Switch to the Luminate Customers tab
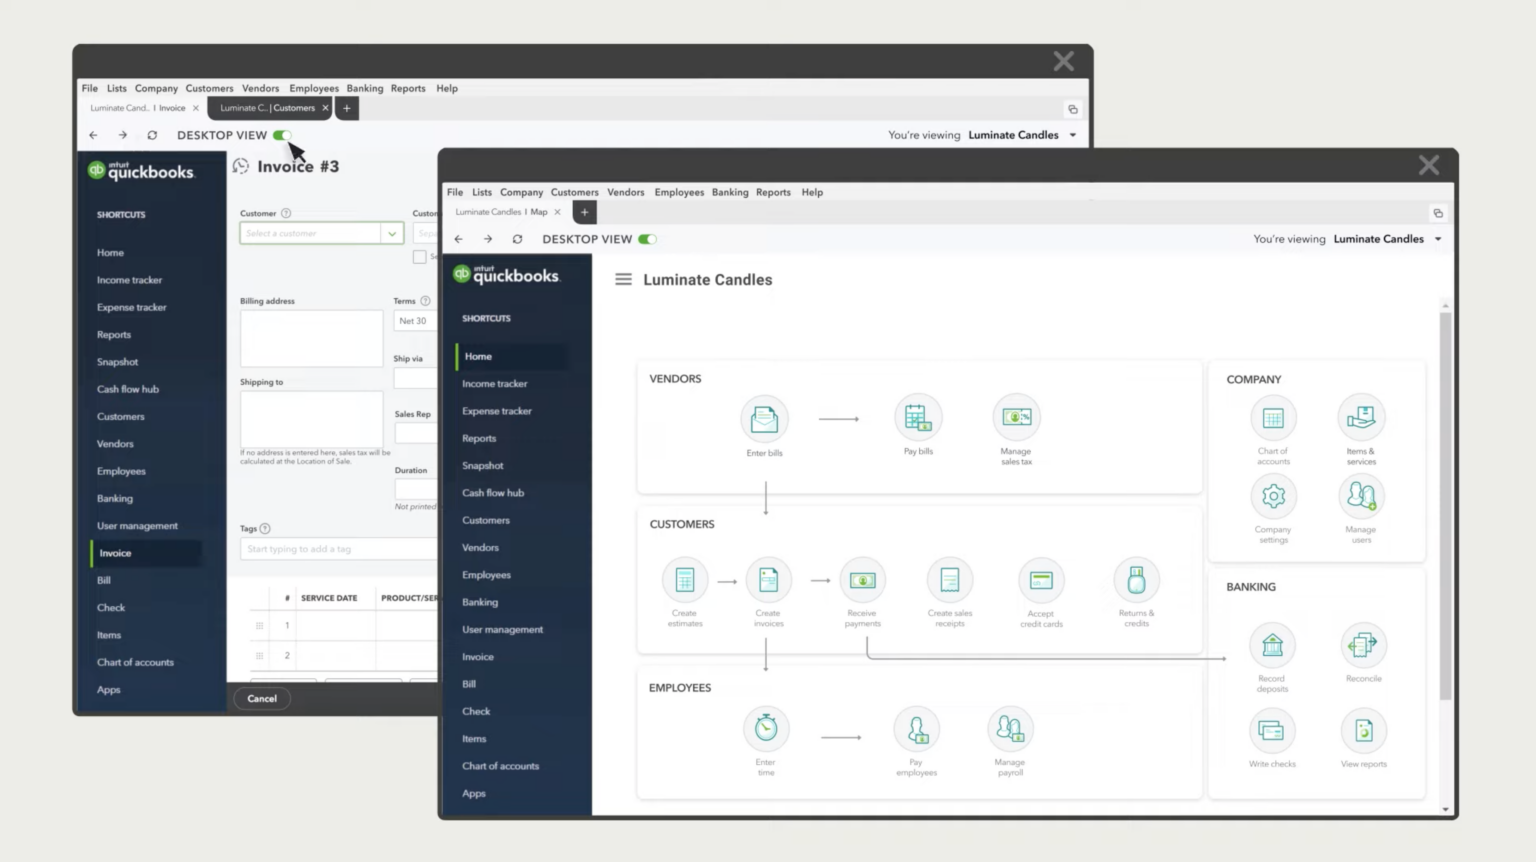1536x862 pixels. (x=272, y=108)
